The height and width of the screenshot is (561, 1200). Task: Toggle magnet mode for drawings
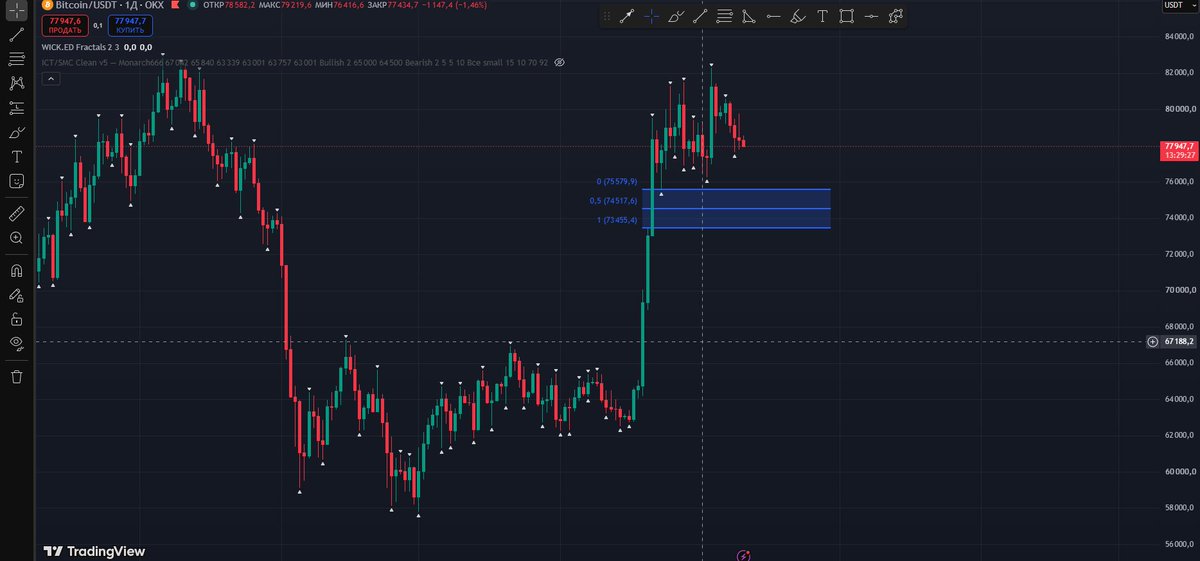[16, 270]
